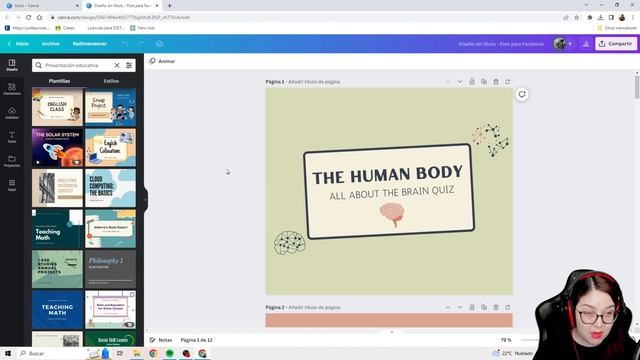This screenshot has width=640, height=360.
Task: Add a new page after page 1
Action: click(508, 82)
